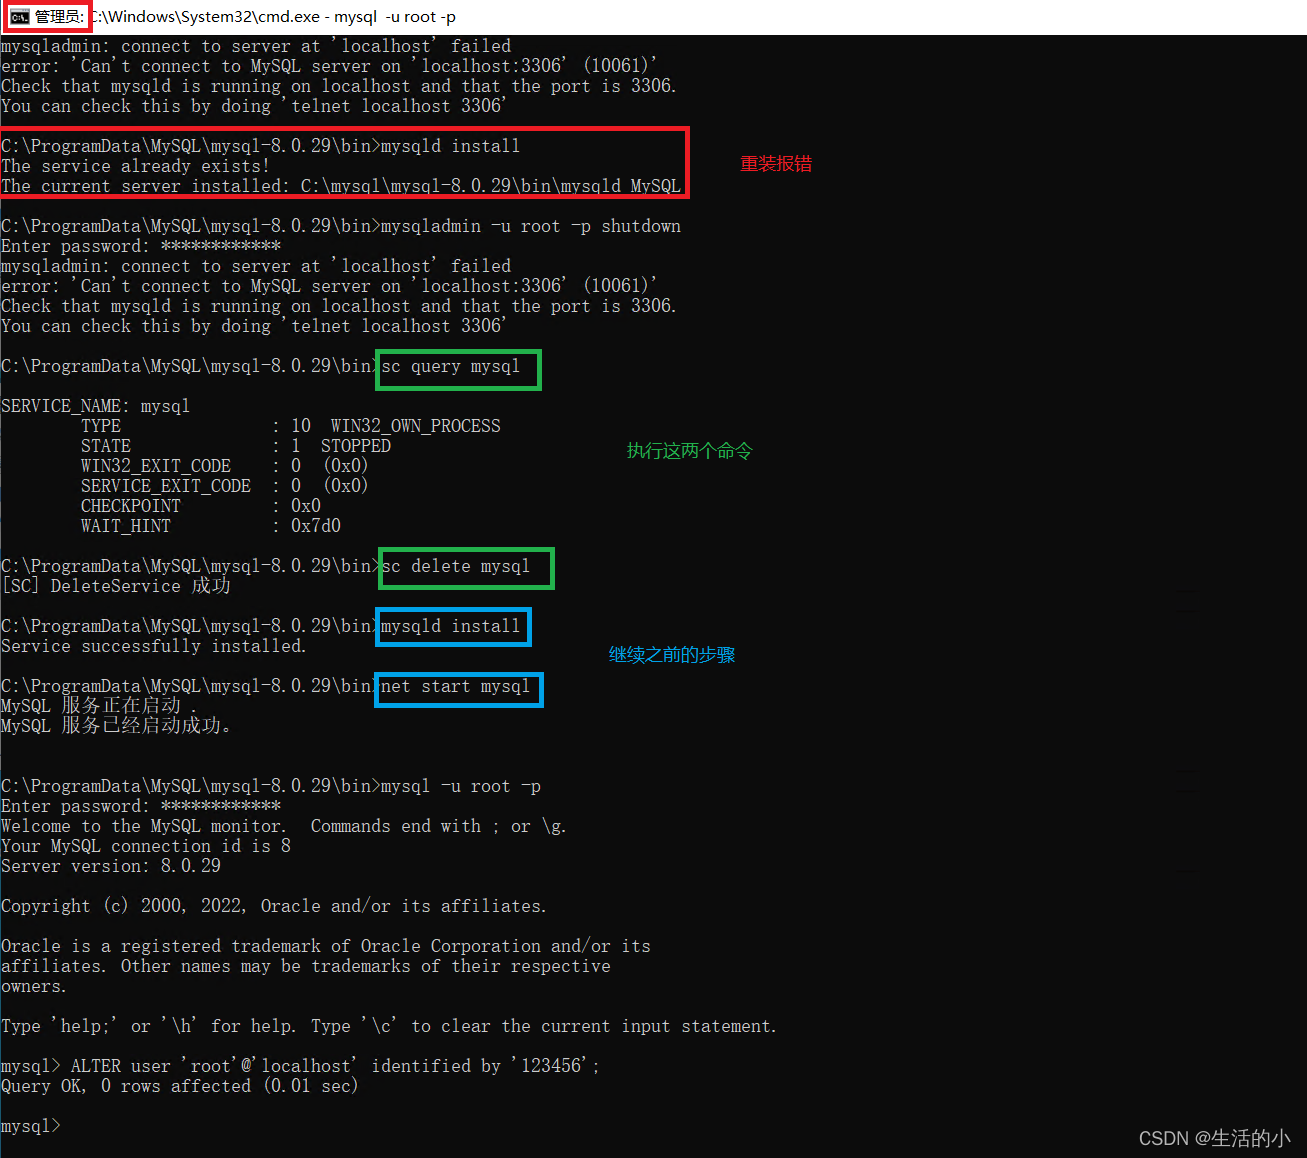Click the 'MySQL 服务正在启动' line
The width and height of the screenshot is (1307, 1158).
coord(99,706)
